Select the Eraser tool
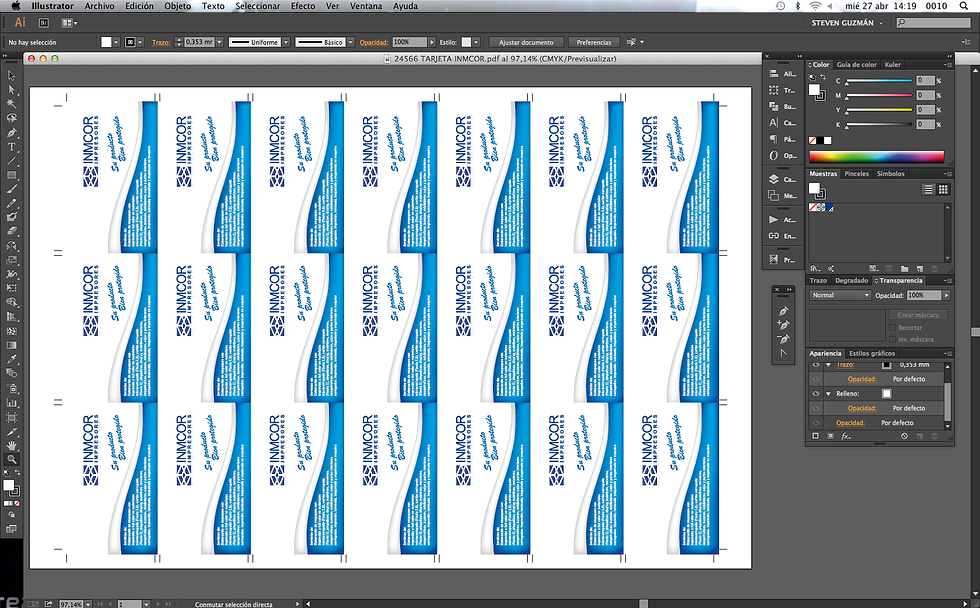This screenshot has width=980, height=608. tap(11, 232)
